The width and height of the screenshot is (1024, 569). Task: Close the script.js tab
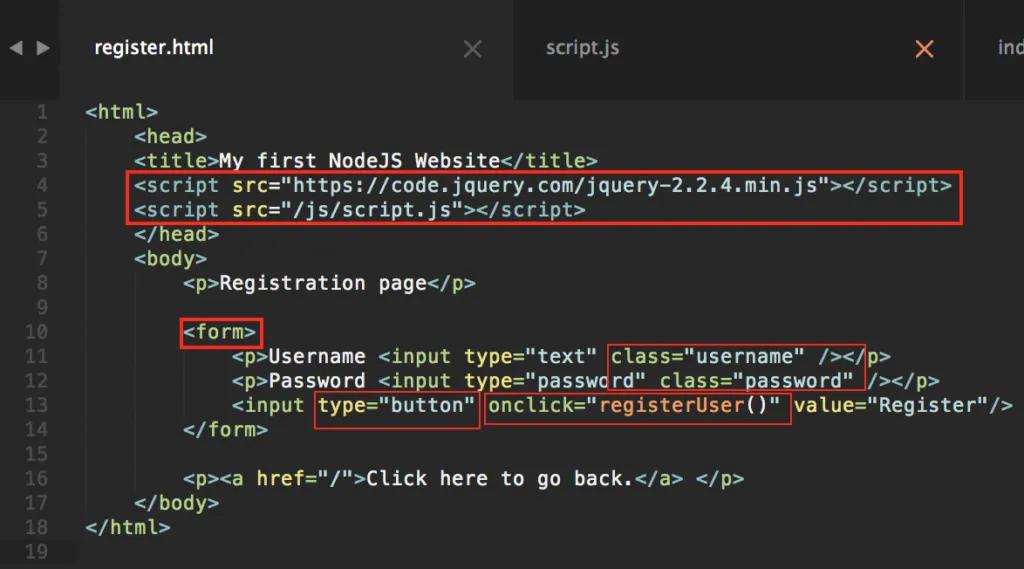click(924, 48)
